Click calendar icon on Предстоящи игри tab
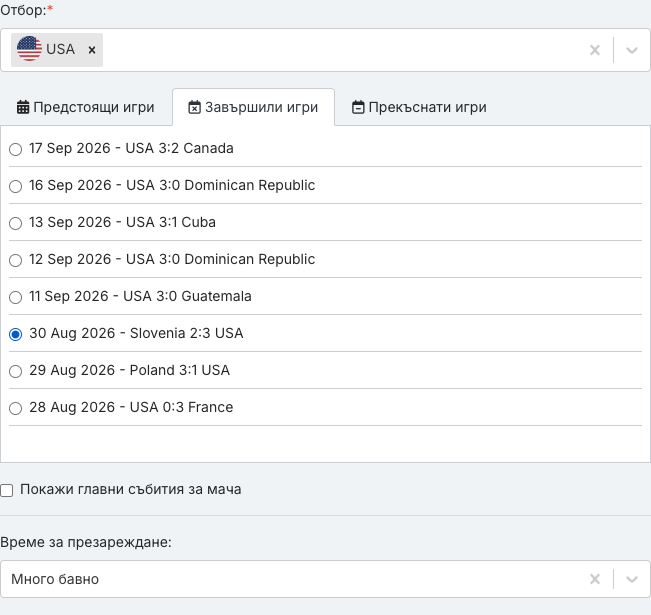Viewport: 651px width, 615px height. tap(23, 107)
